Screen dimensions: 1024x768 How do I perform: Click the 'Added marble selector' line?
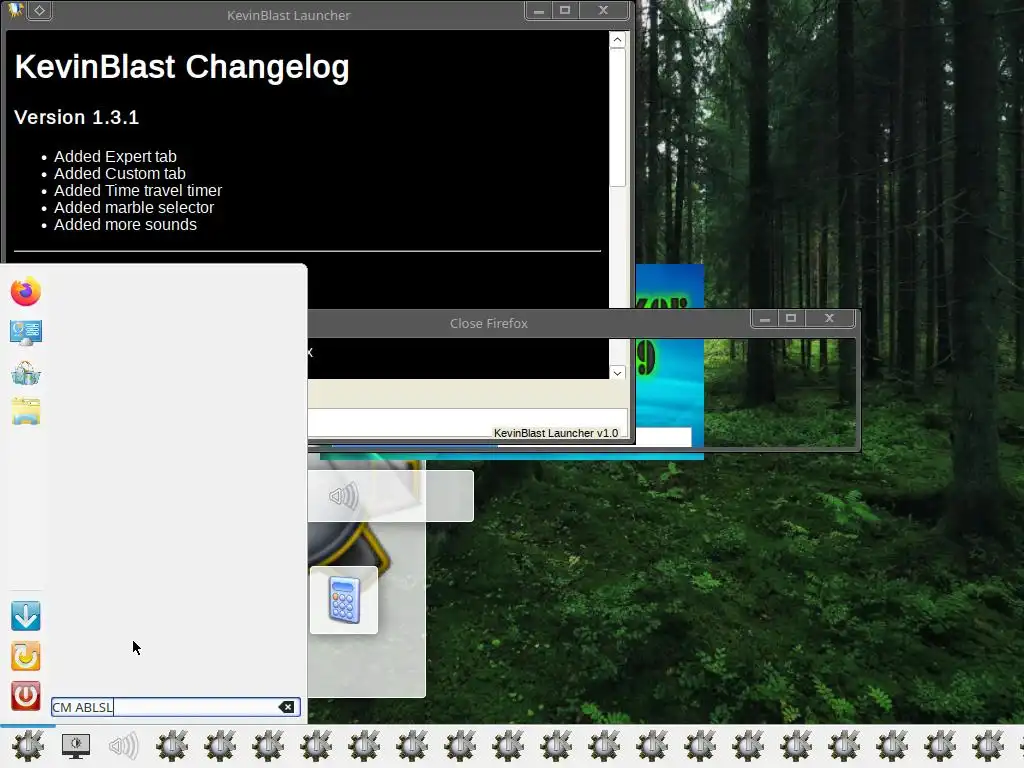coord(134,208)
